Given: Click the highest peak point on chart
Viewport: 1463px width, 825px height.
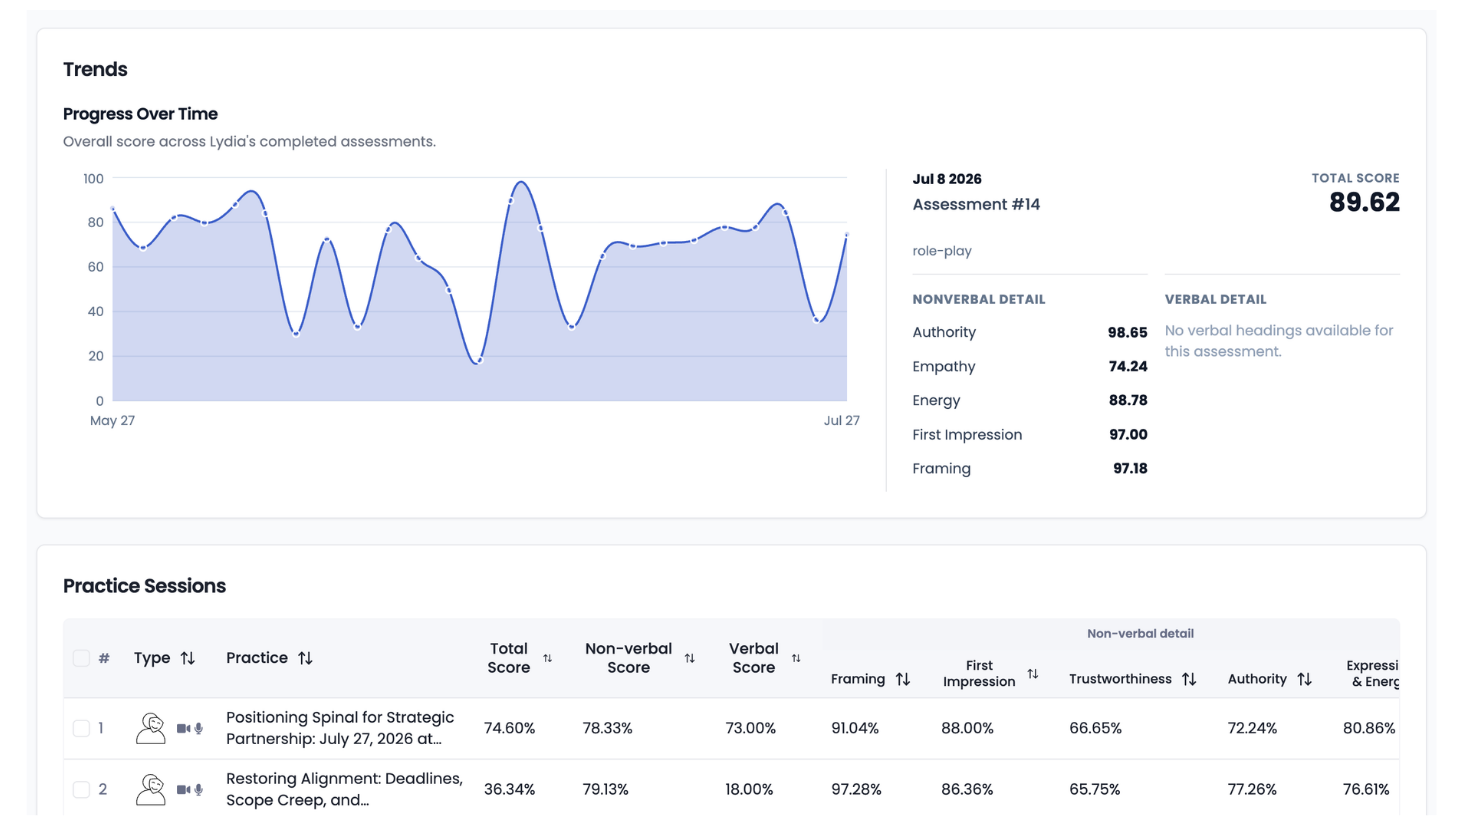Looking at the screenshot, I should (x=519, y=183).
